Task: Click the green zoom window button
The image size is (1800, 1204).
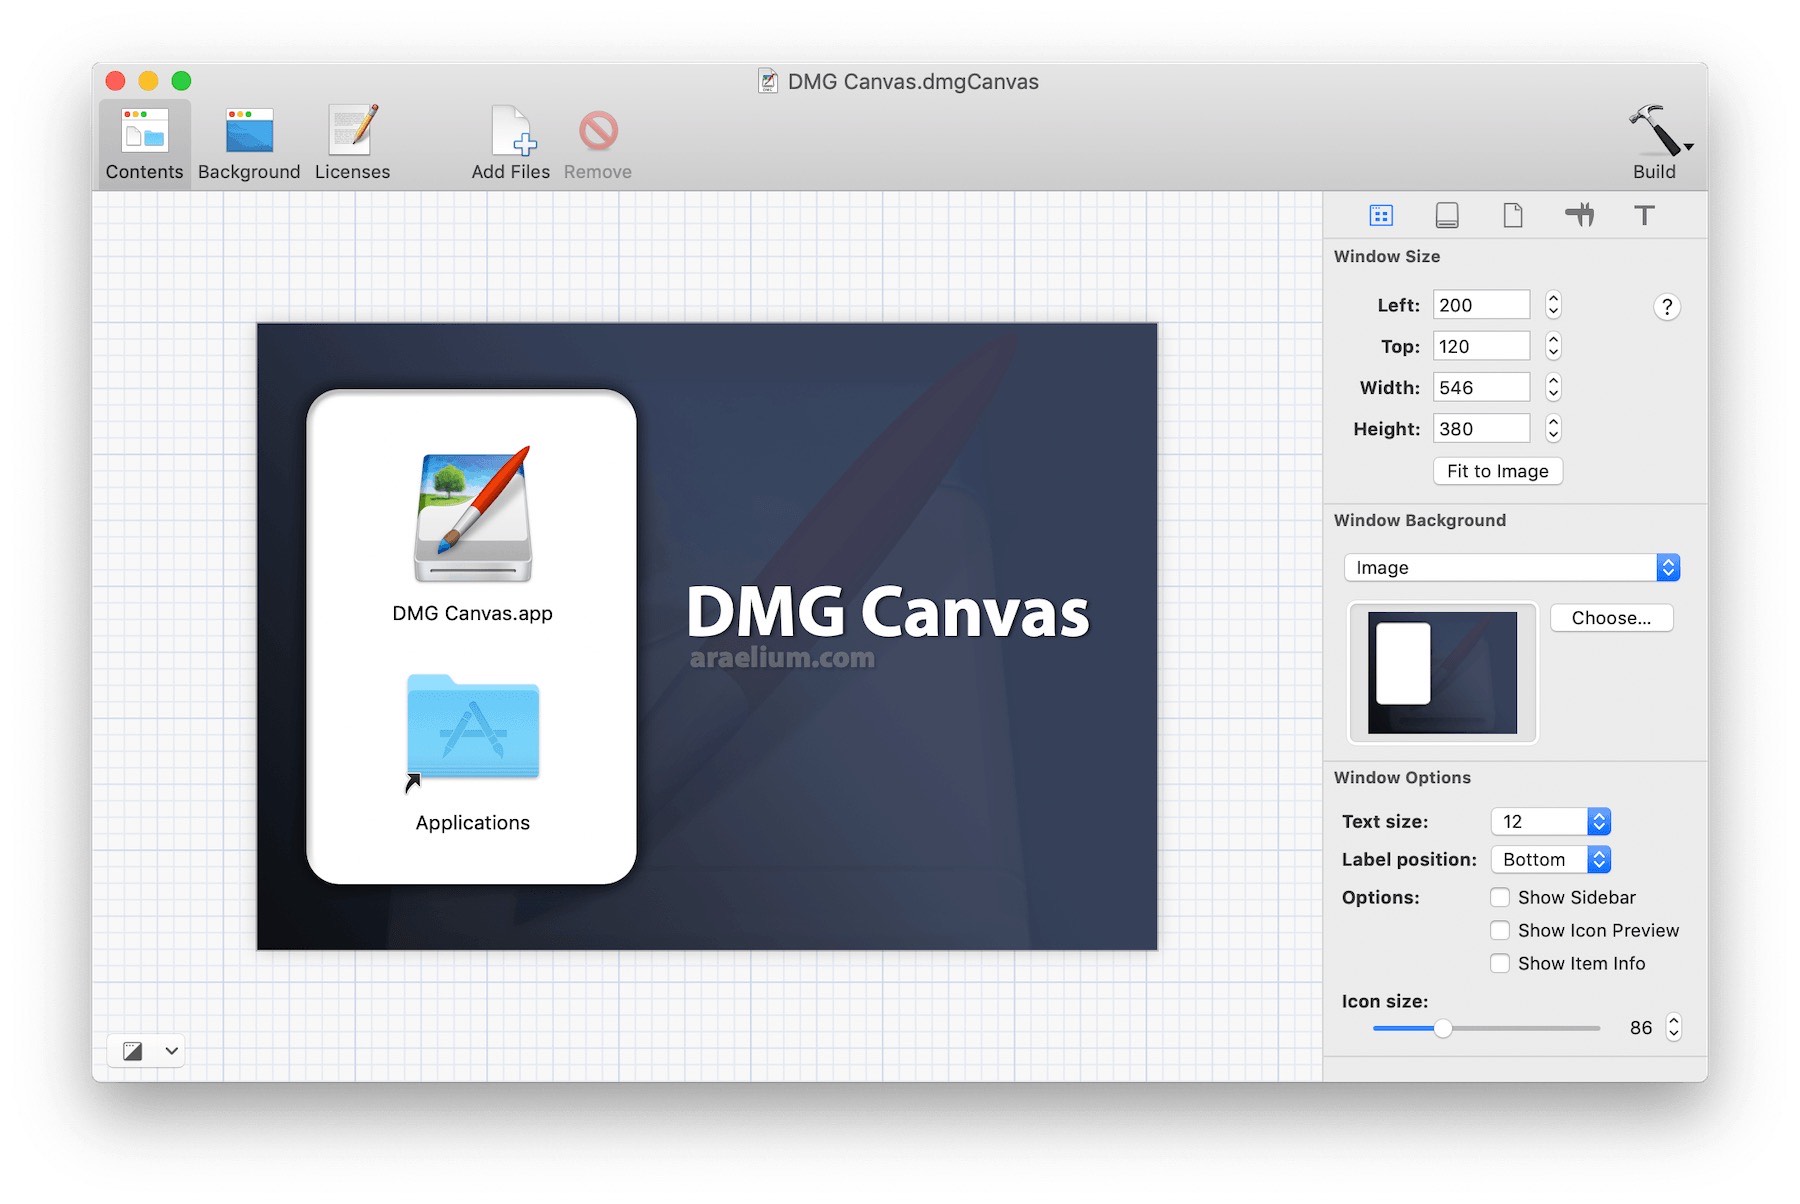Action: pos(181,81)
